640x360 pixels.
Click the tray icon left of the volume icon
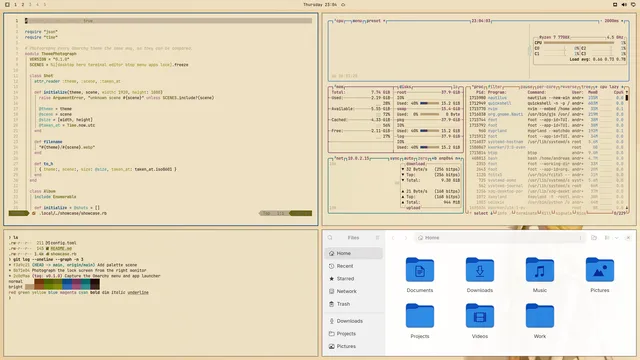click(615, 4)
